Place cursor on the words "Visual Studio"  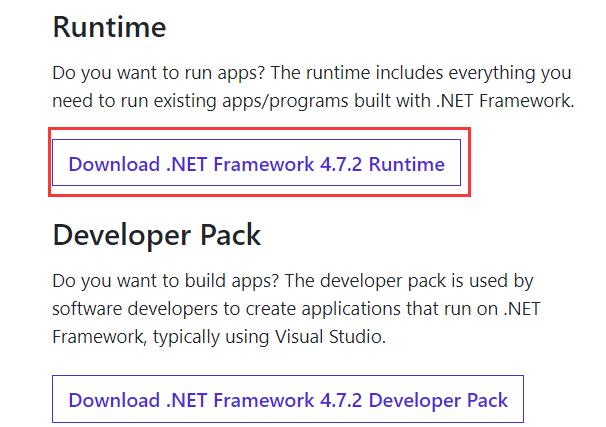point(330,337)
